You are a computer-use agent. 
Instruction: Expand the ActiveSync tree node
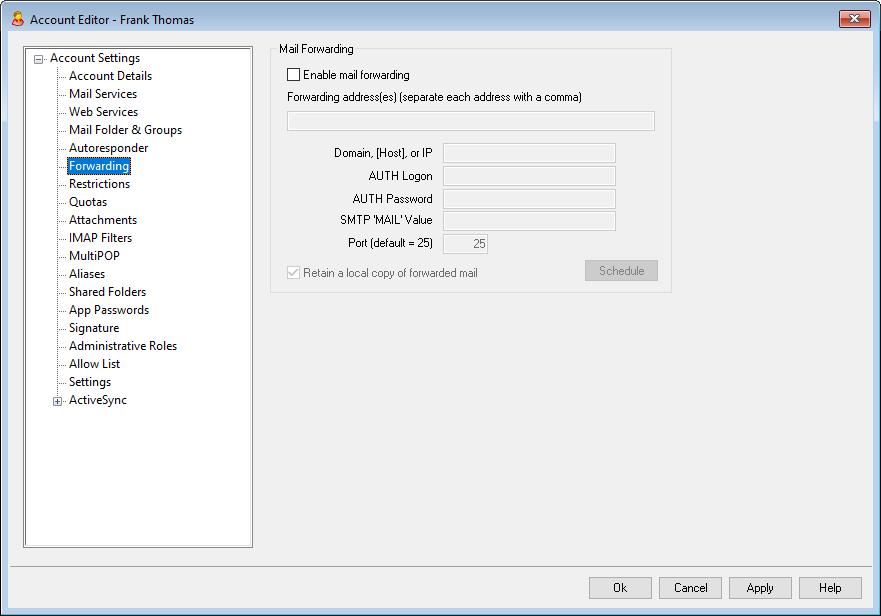click(x=58, y=401)
